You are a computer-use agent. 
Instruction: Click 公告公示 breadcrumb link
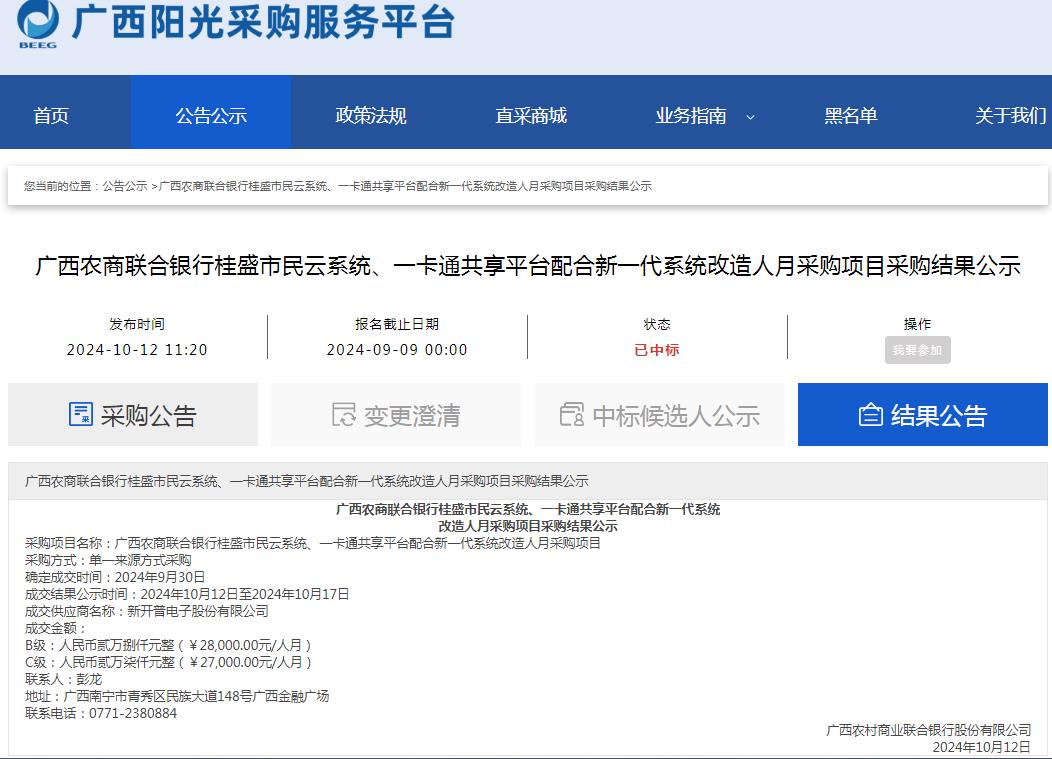(125, 186)
